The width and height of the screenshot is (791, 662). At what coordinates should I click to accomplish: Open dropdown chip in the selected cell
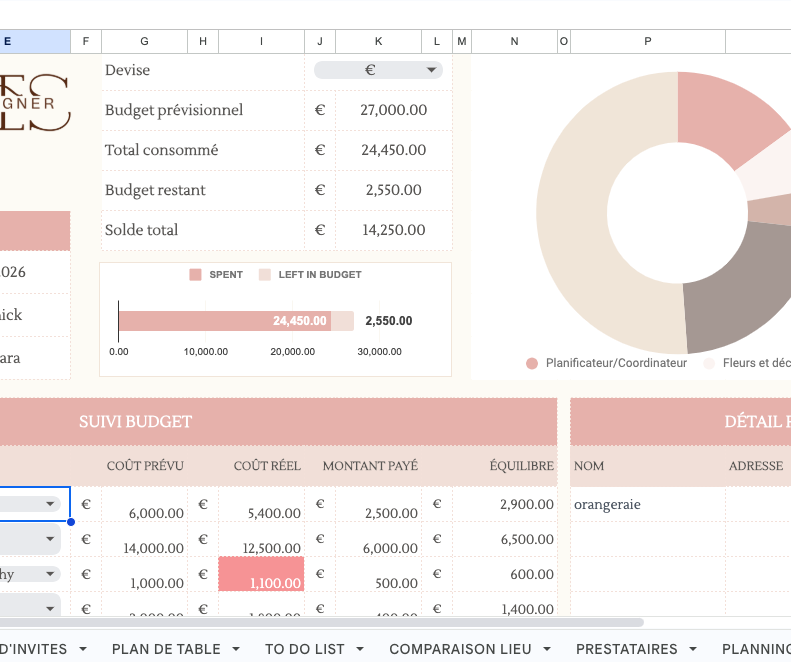[x=50, y=505]
